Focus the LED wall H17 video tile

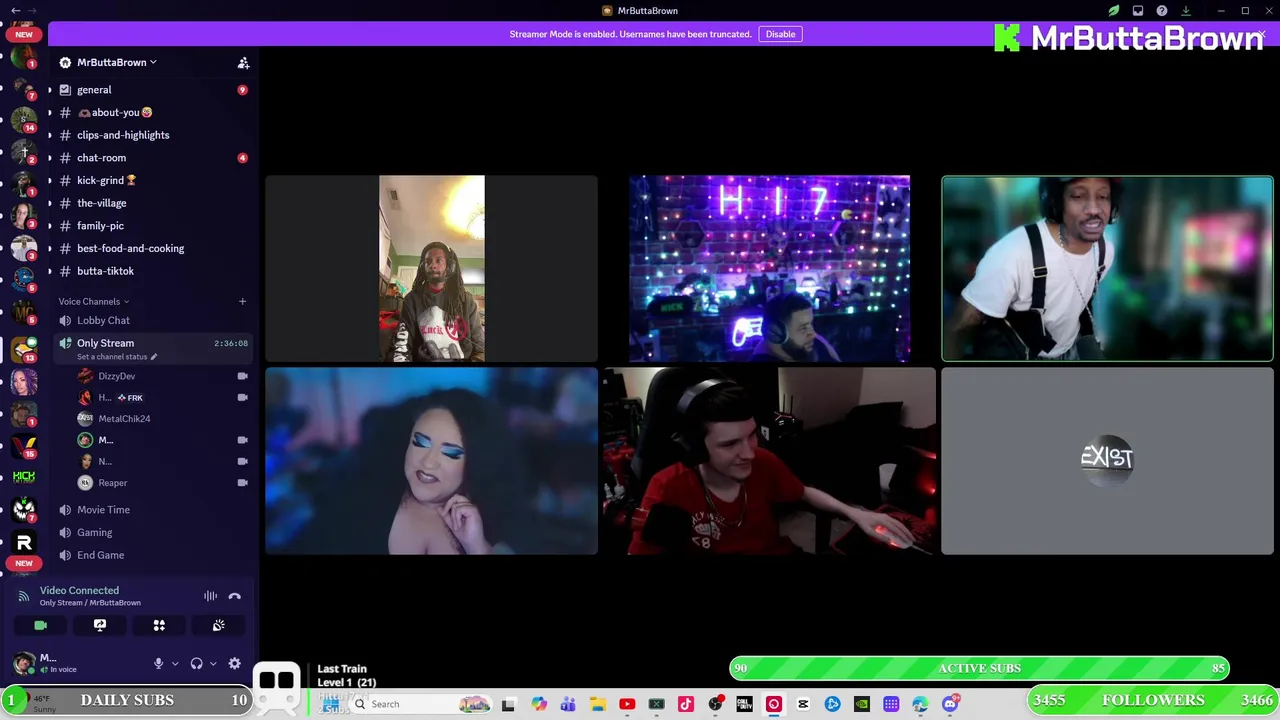[770, 268]
